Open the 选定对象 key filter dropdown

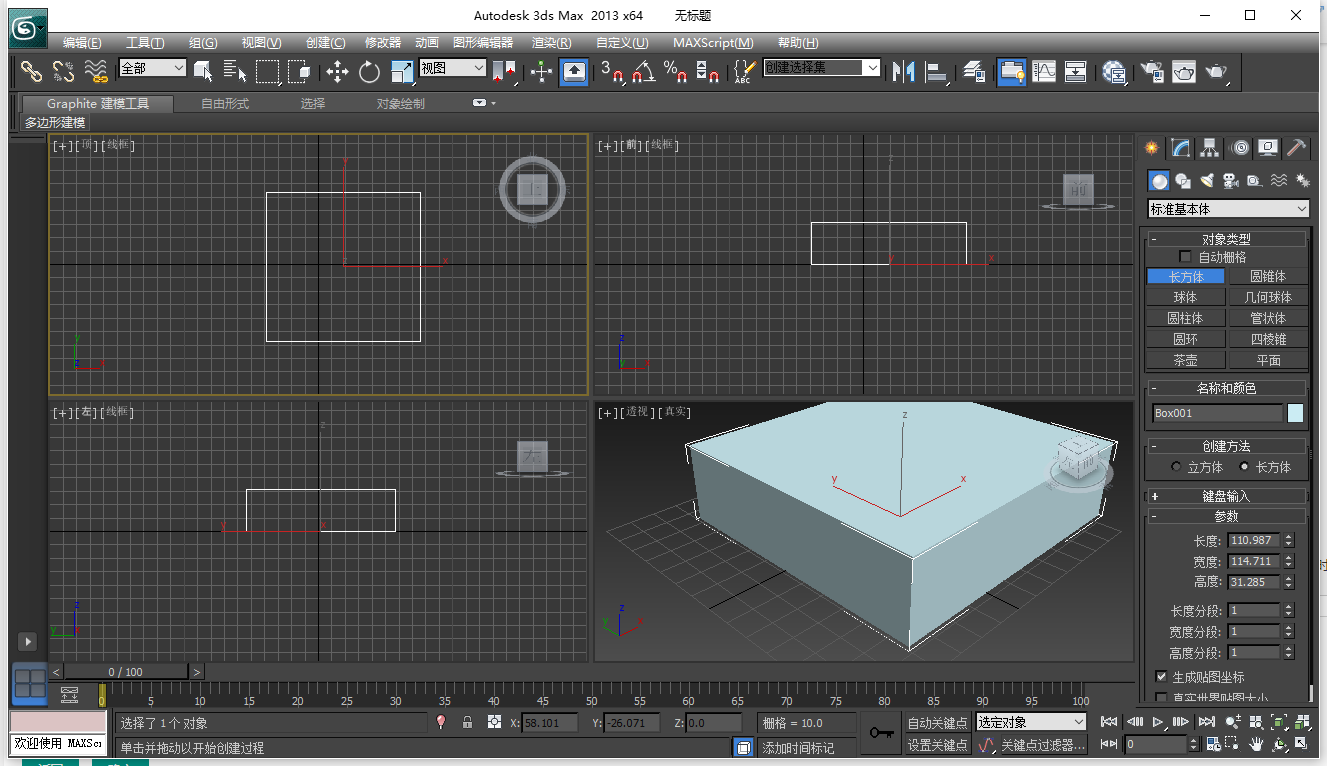pos(1031,722)
